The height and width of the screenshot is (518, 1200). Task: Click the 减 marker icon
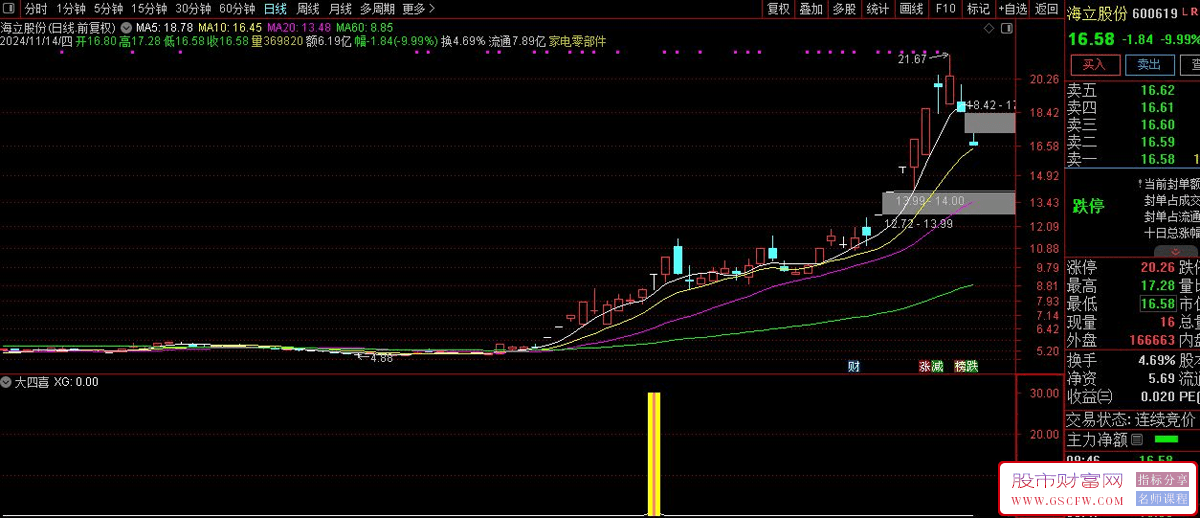coord(936,366)
